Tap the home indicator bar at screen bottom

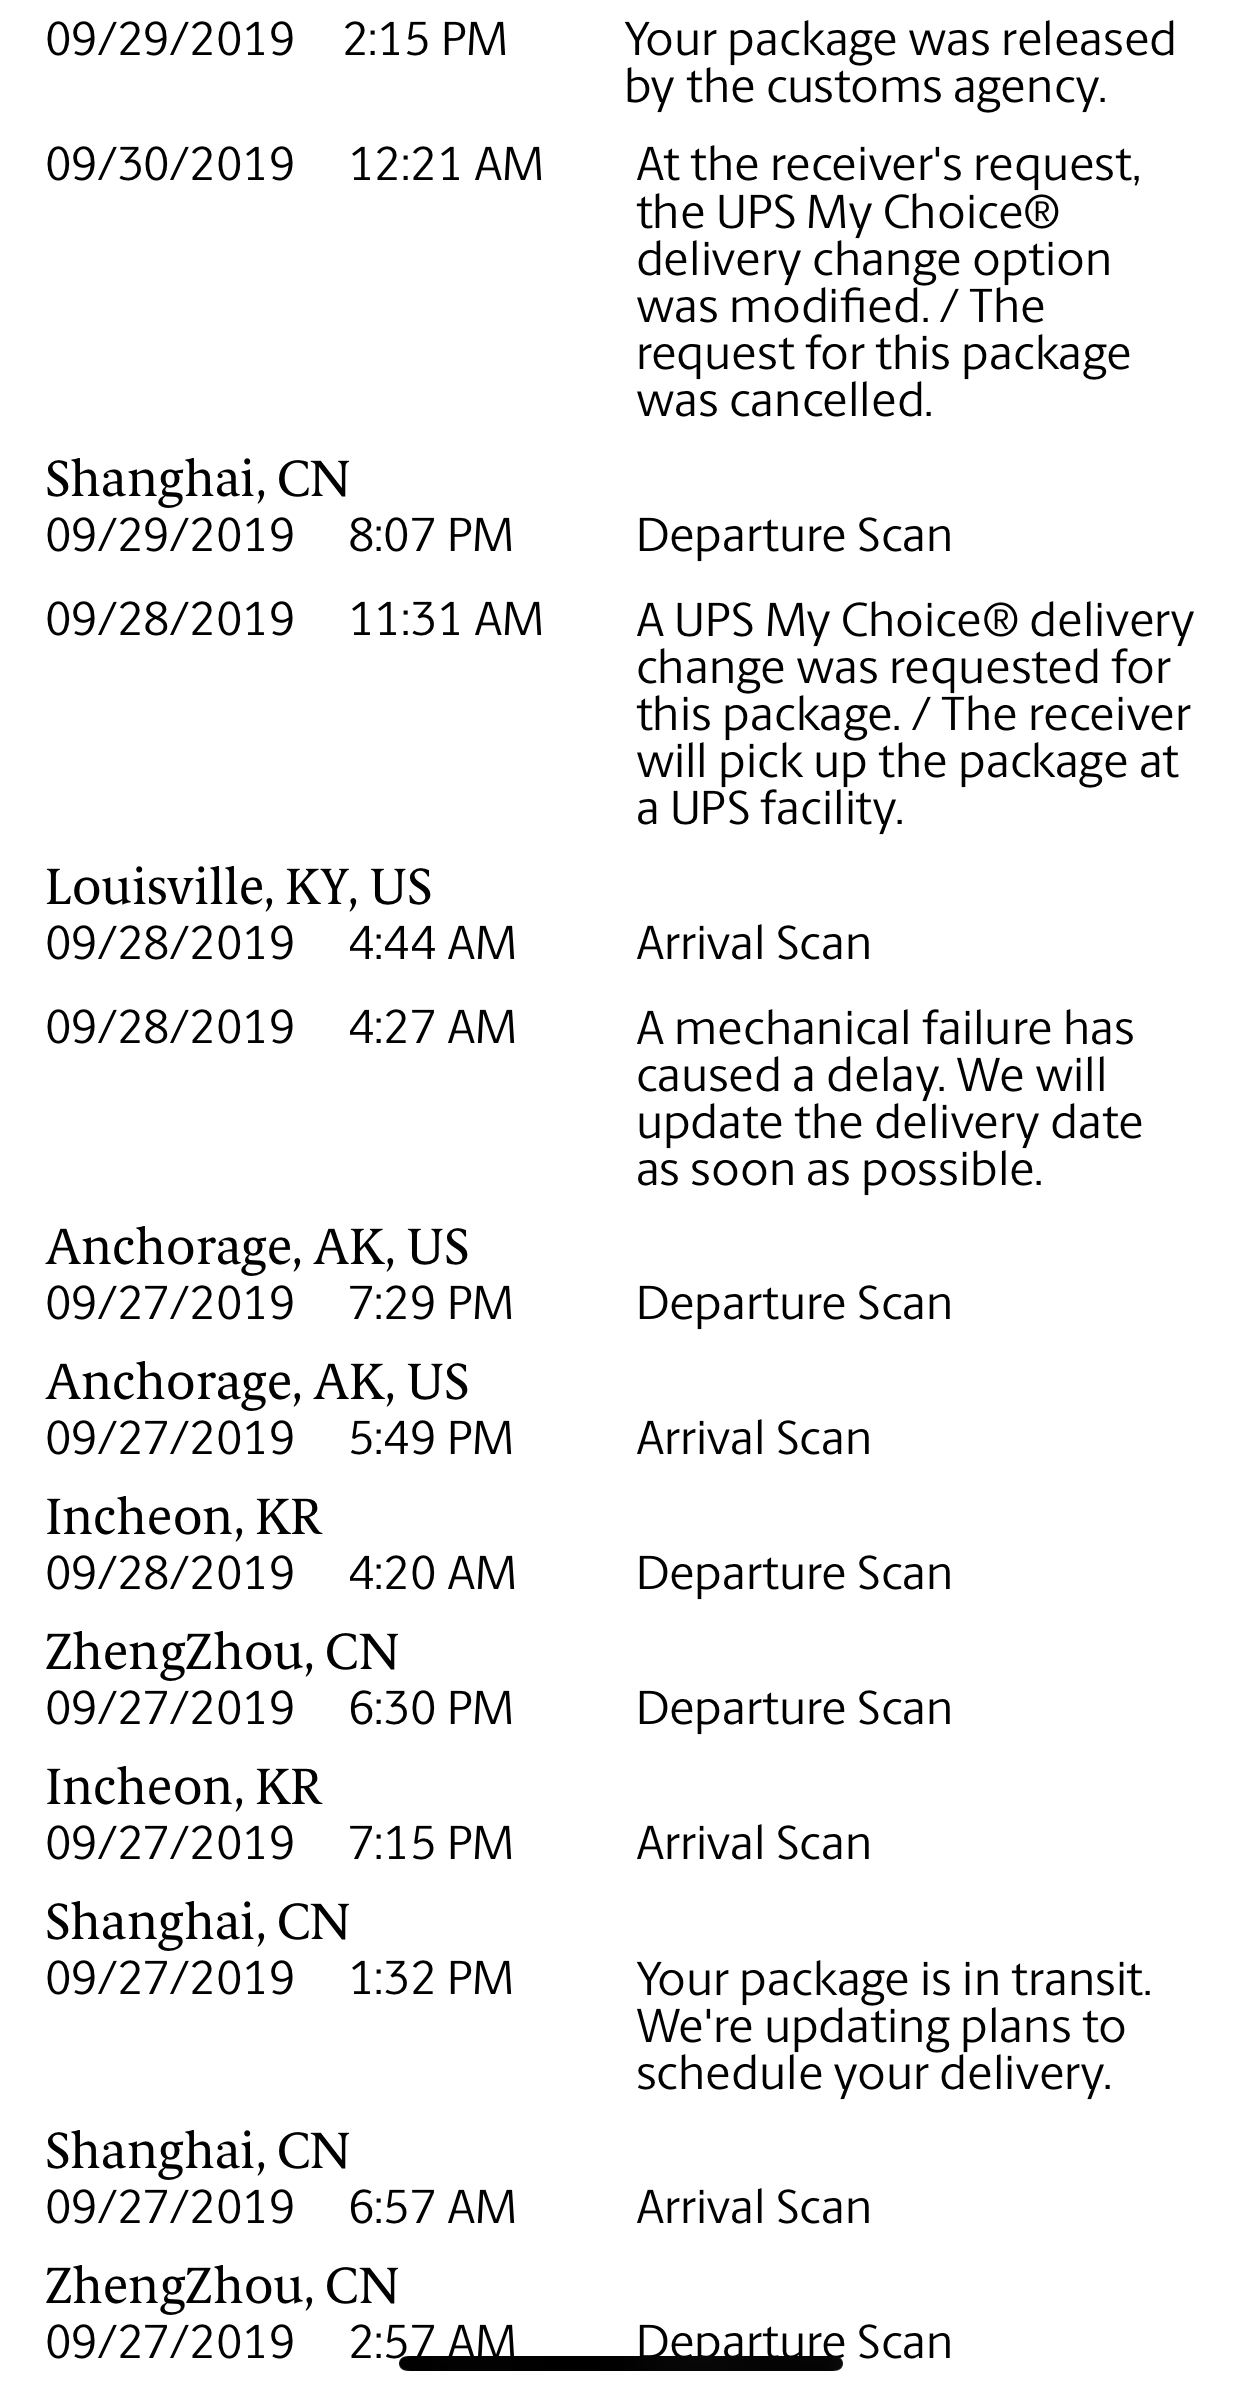tap(621, 2363)
